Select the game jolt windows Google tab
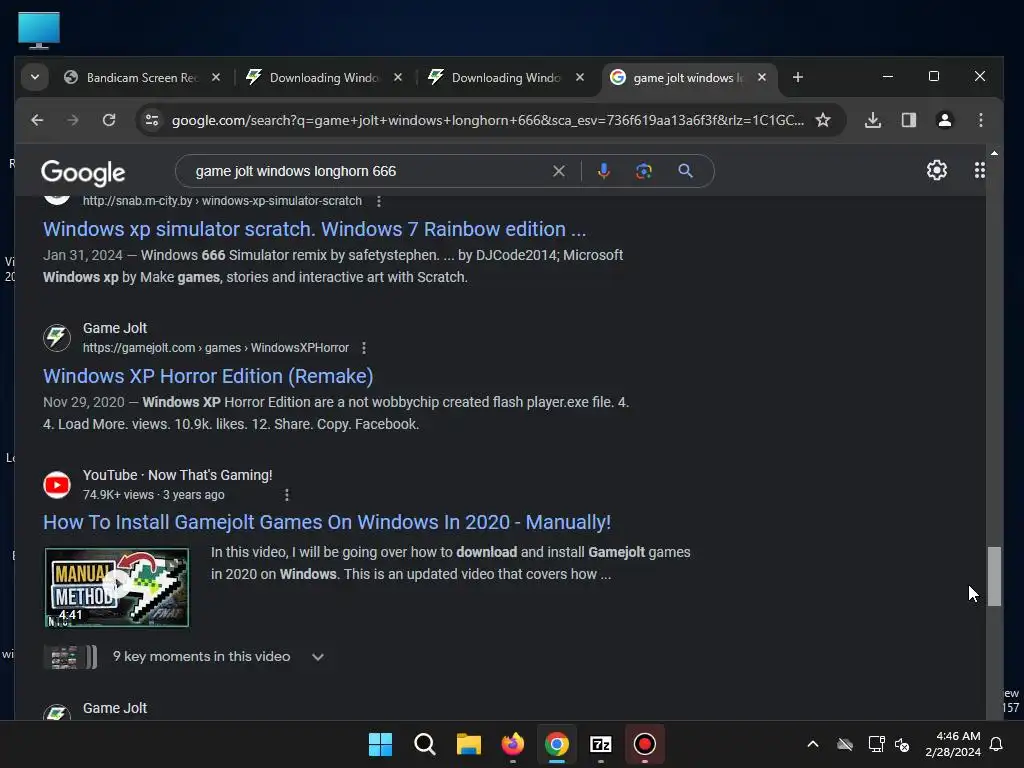This screenshot has width=1024, height=768. 688,78
